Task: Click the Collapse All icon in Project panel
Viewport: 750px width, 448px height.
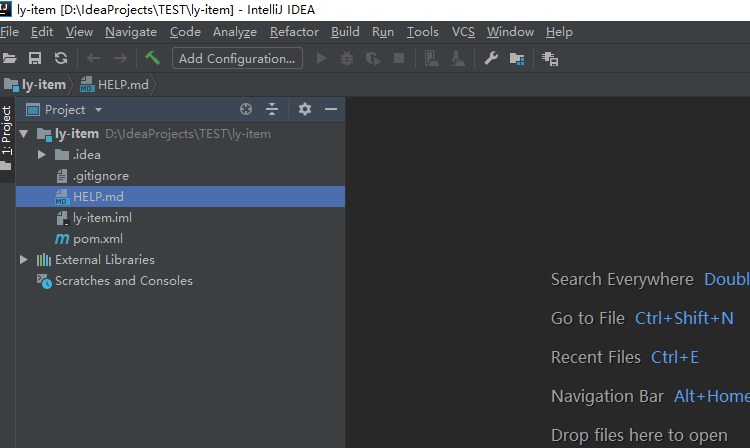Action: tap(272, 109)
